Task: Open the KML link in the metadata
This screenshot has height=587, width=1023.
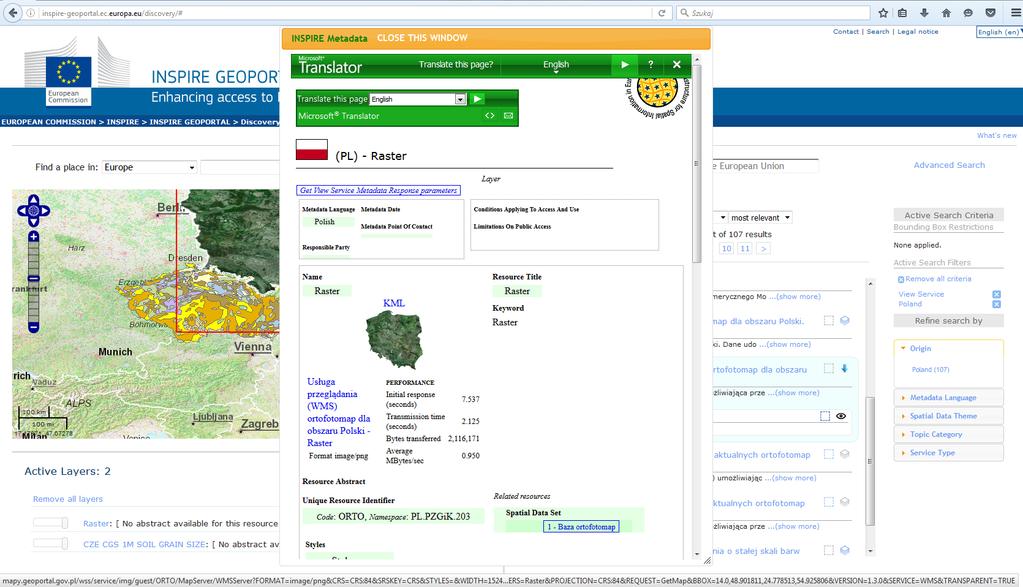Action: (393, 303)
